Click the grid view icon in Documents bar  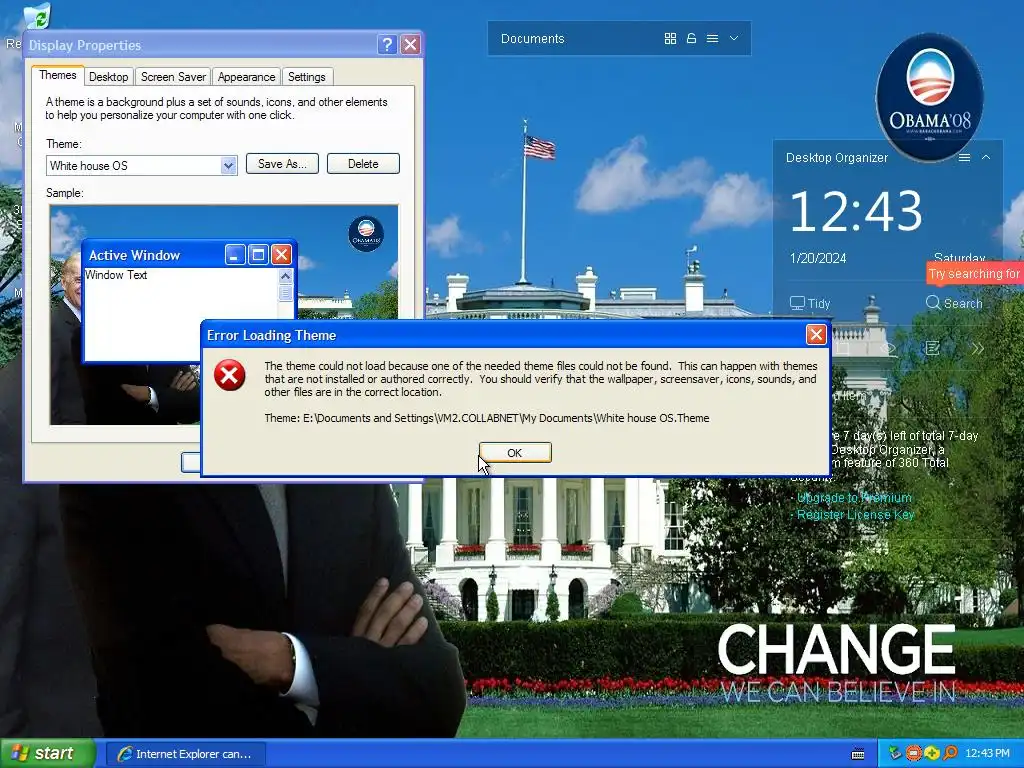click(670, 39)
